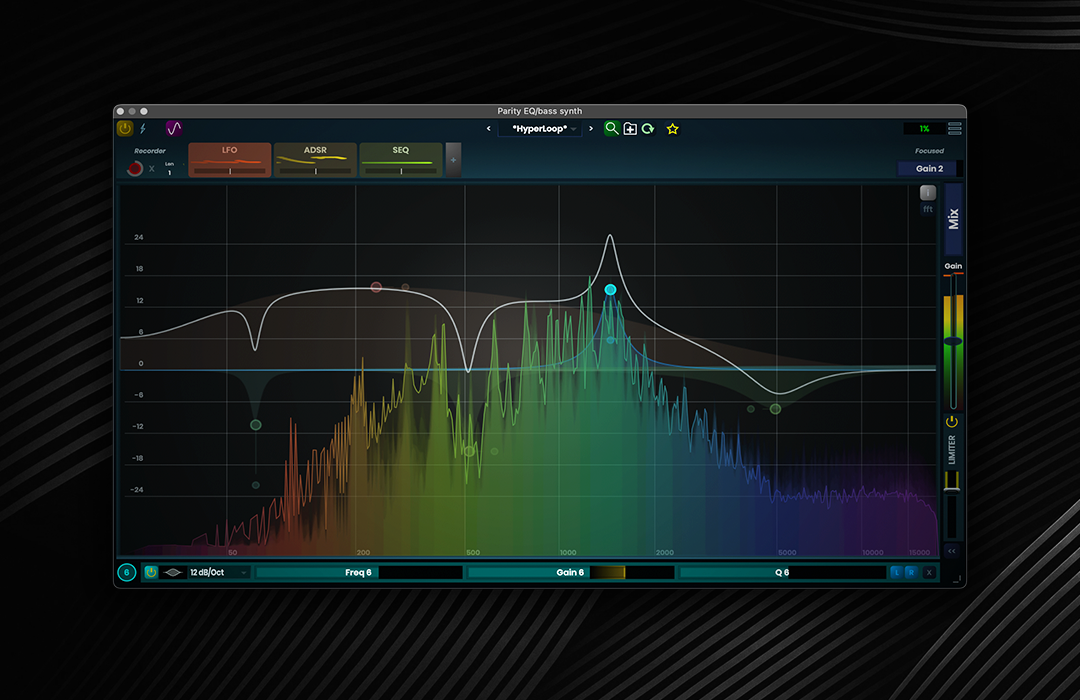Toggle the band 6 power button
1080x700 pixels.
(151, 573)
